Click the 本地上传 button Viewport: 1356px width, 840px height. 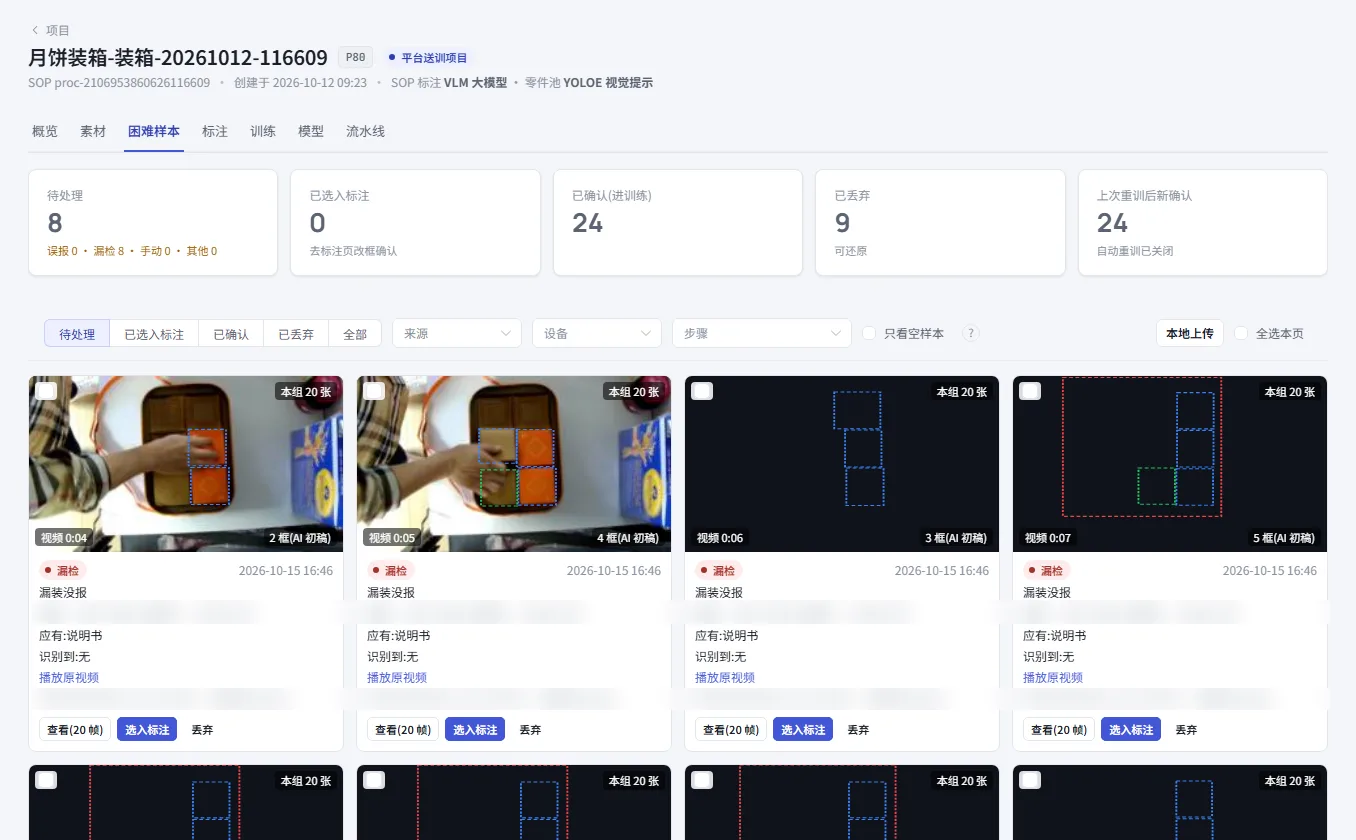point(1190,333)
